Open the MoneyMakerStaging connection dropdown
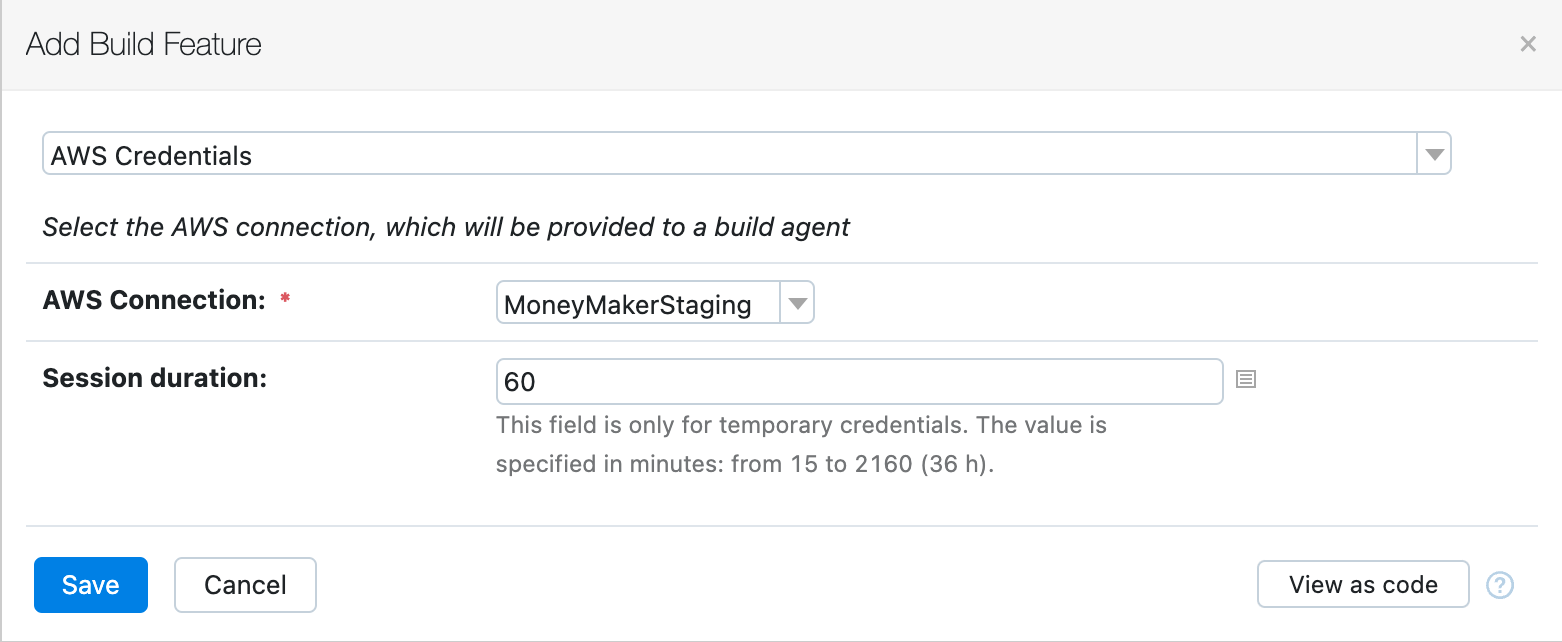Viewport: 1562px width, 642px height. [655, 303]
